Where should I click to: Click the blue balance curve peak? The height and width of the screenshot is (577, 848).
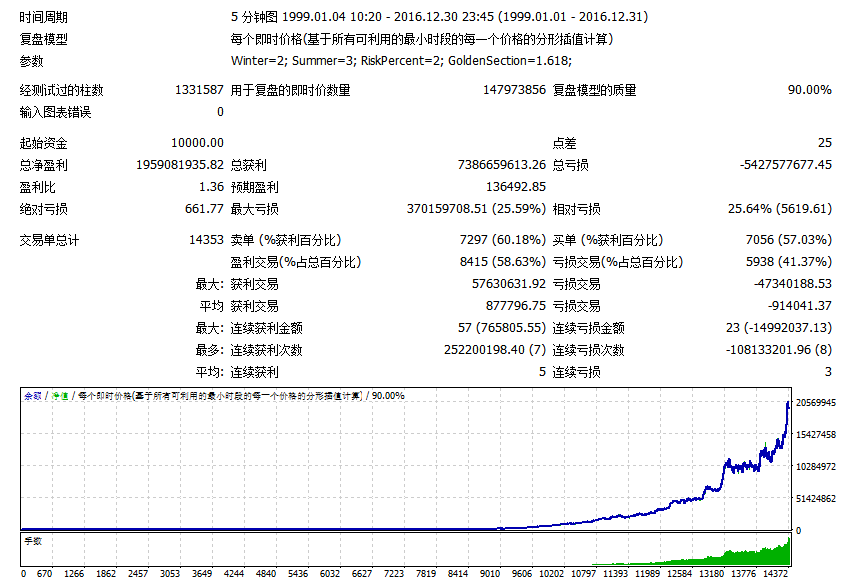point(788,403)
